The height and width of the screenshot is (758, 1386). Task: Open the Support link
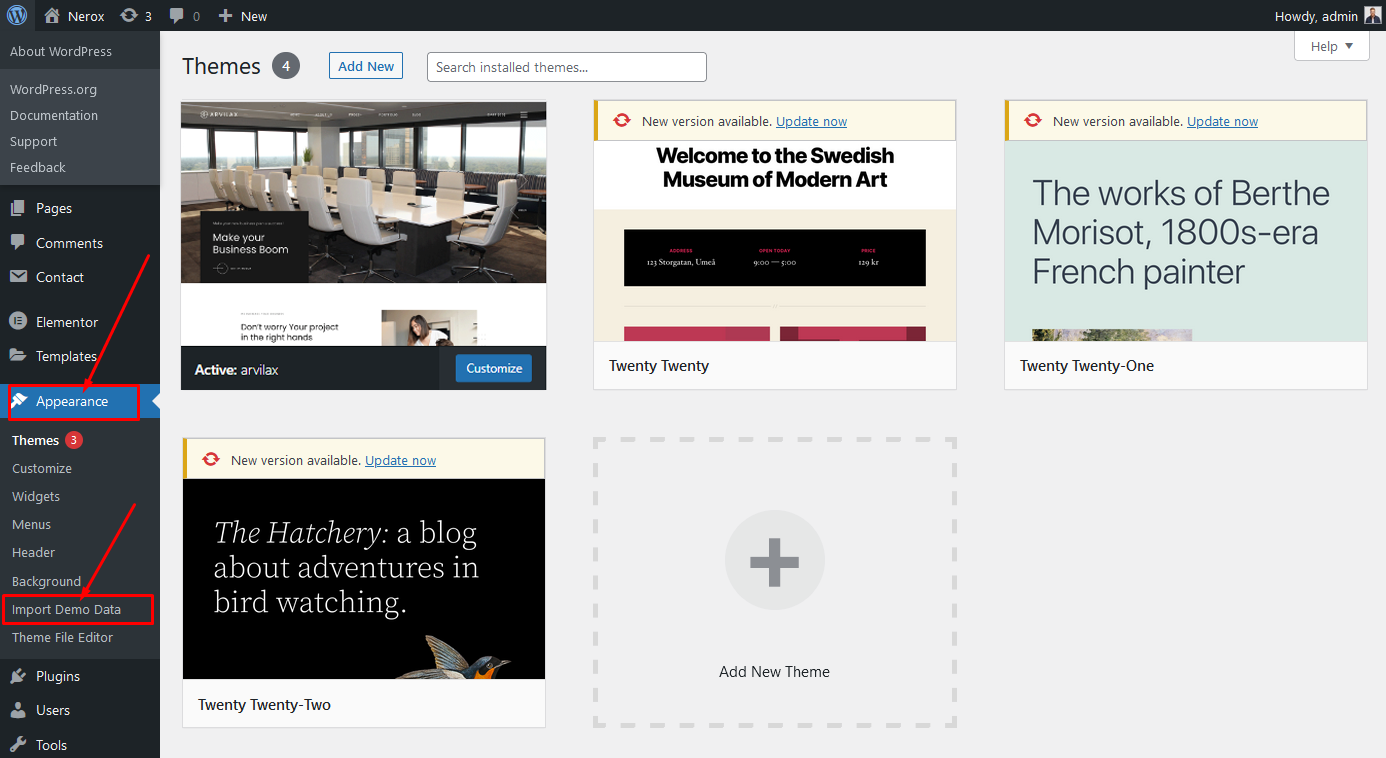33,141
